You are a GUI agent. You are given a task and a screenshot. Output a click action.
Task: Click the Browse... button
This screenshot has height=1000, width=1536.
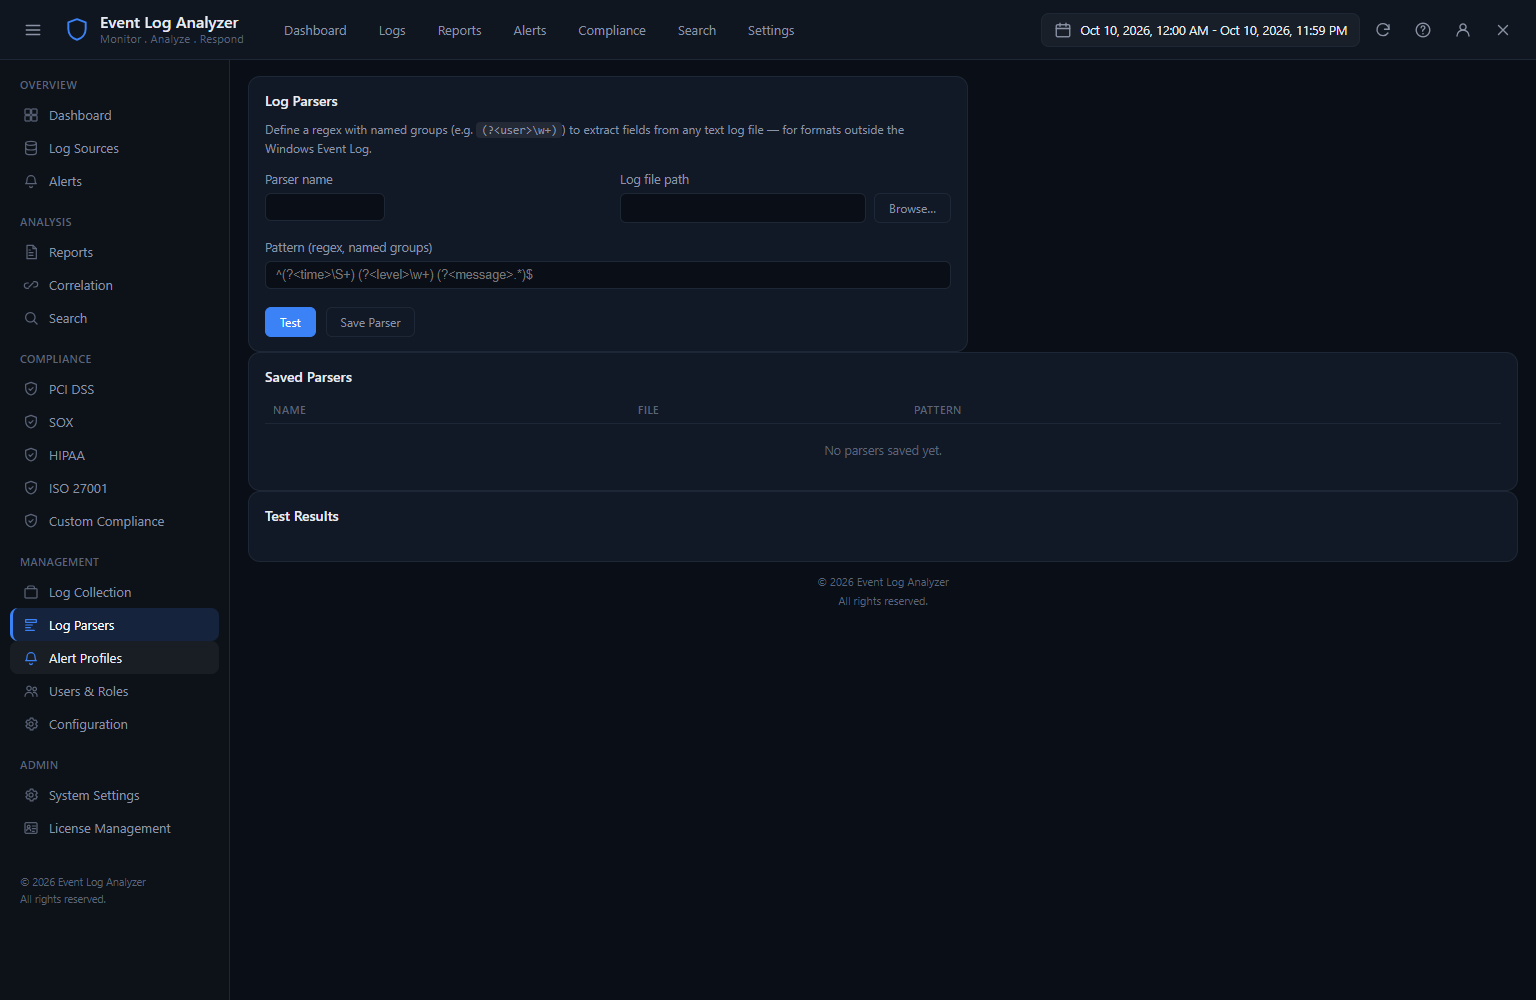(912, 208)
